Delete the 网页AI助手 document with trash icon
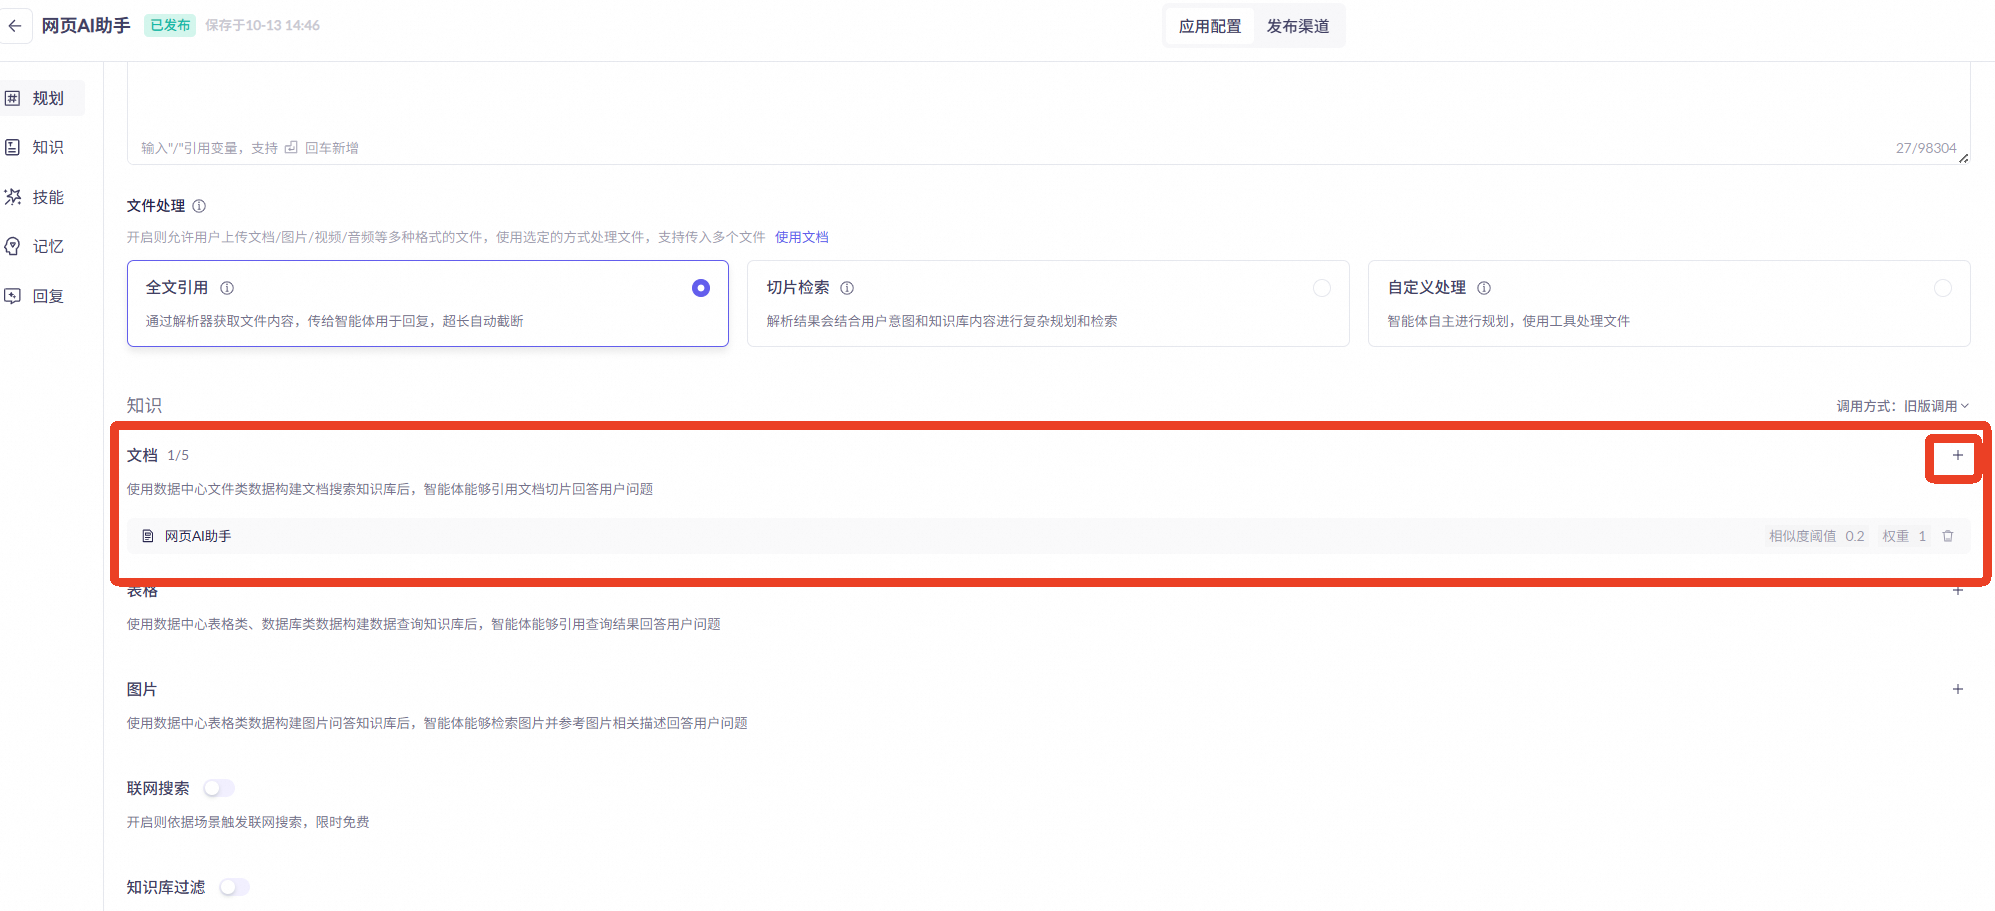 tap(1948, 536)
